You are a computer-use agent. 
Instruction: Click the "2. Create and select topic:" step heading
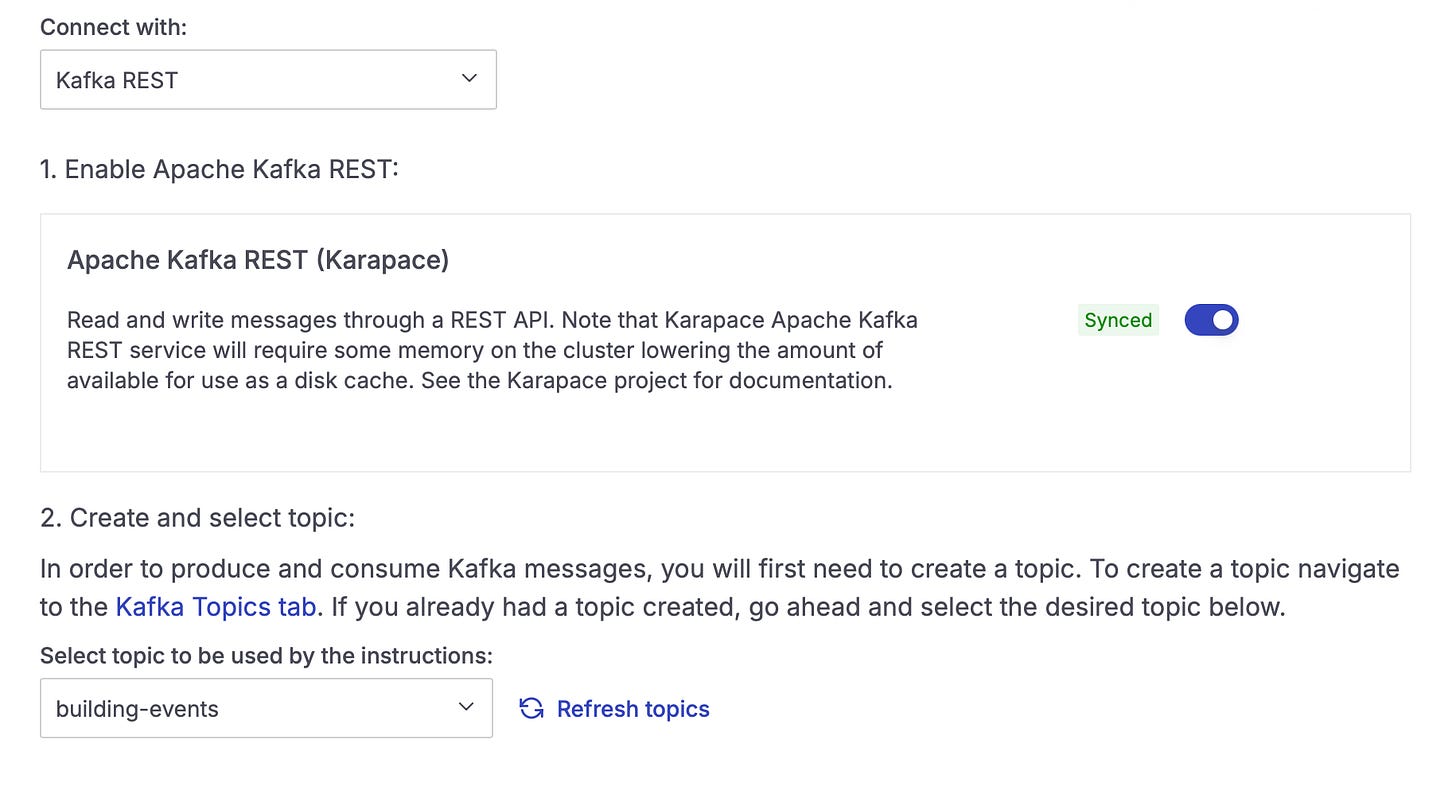tap(198, 518)
